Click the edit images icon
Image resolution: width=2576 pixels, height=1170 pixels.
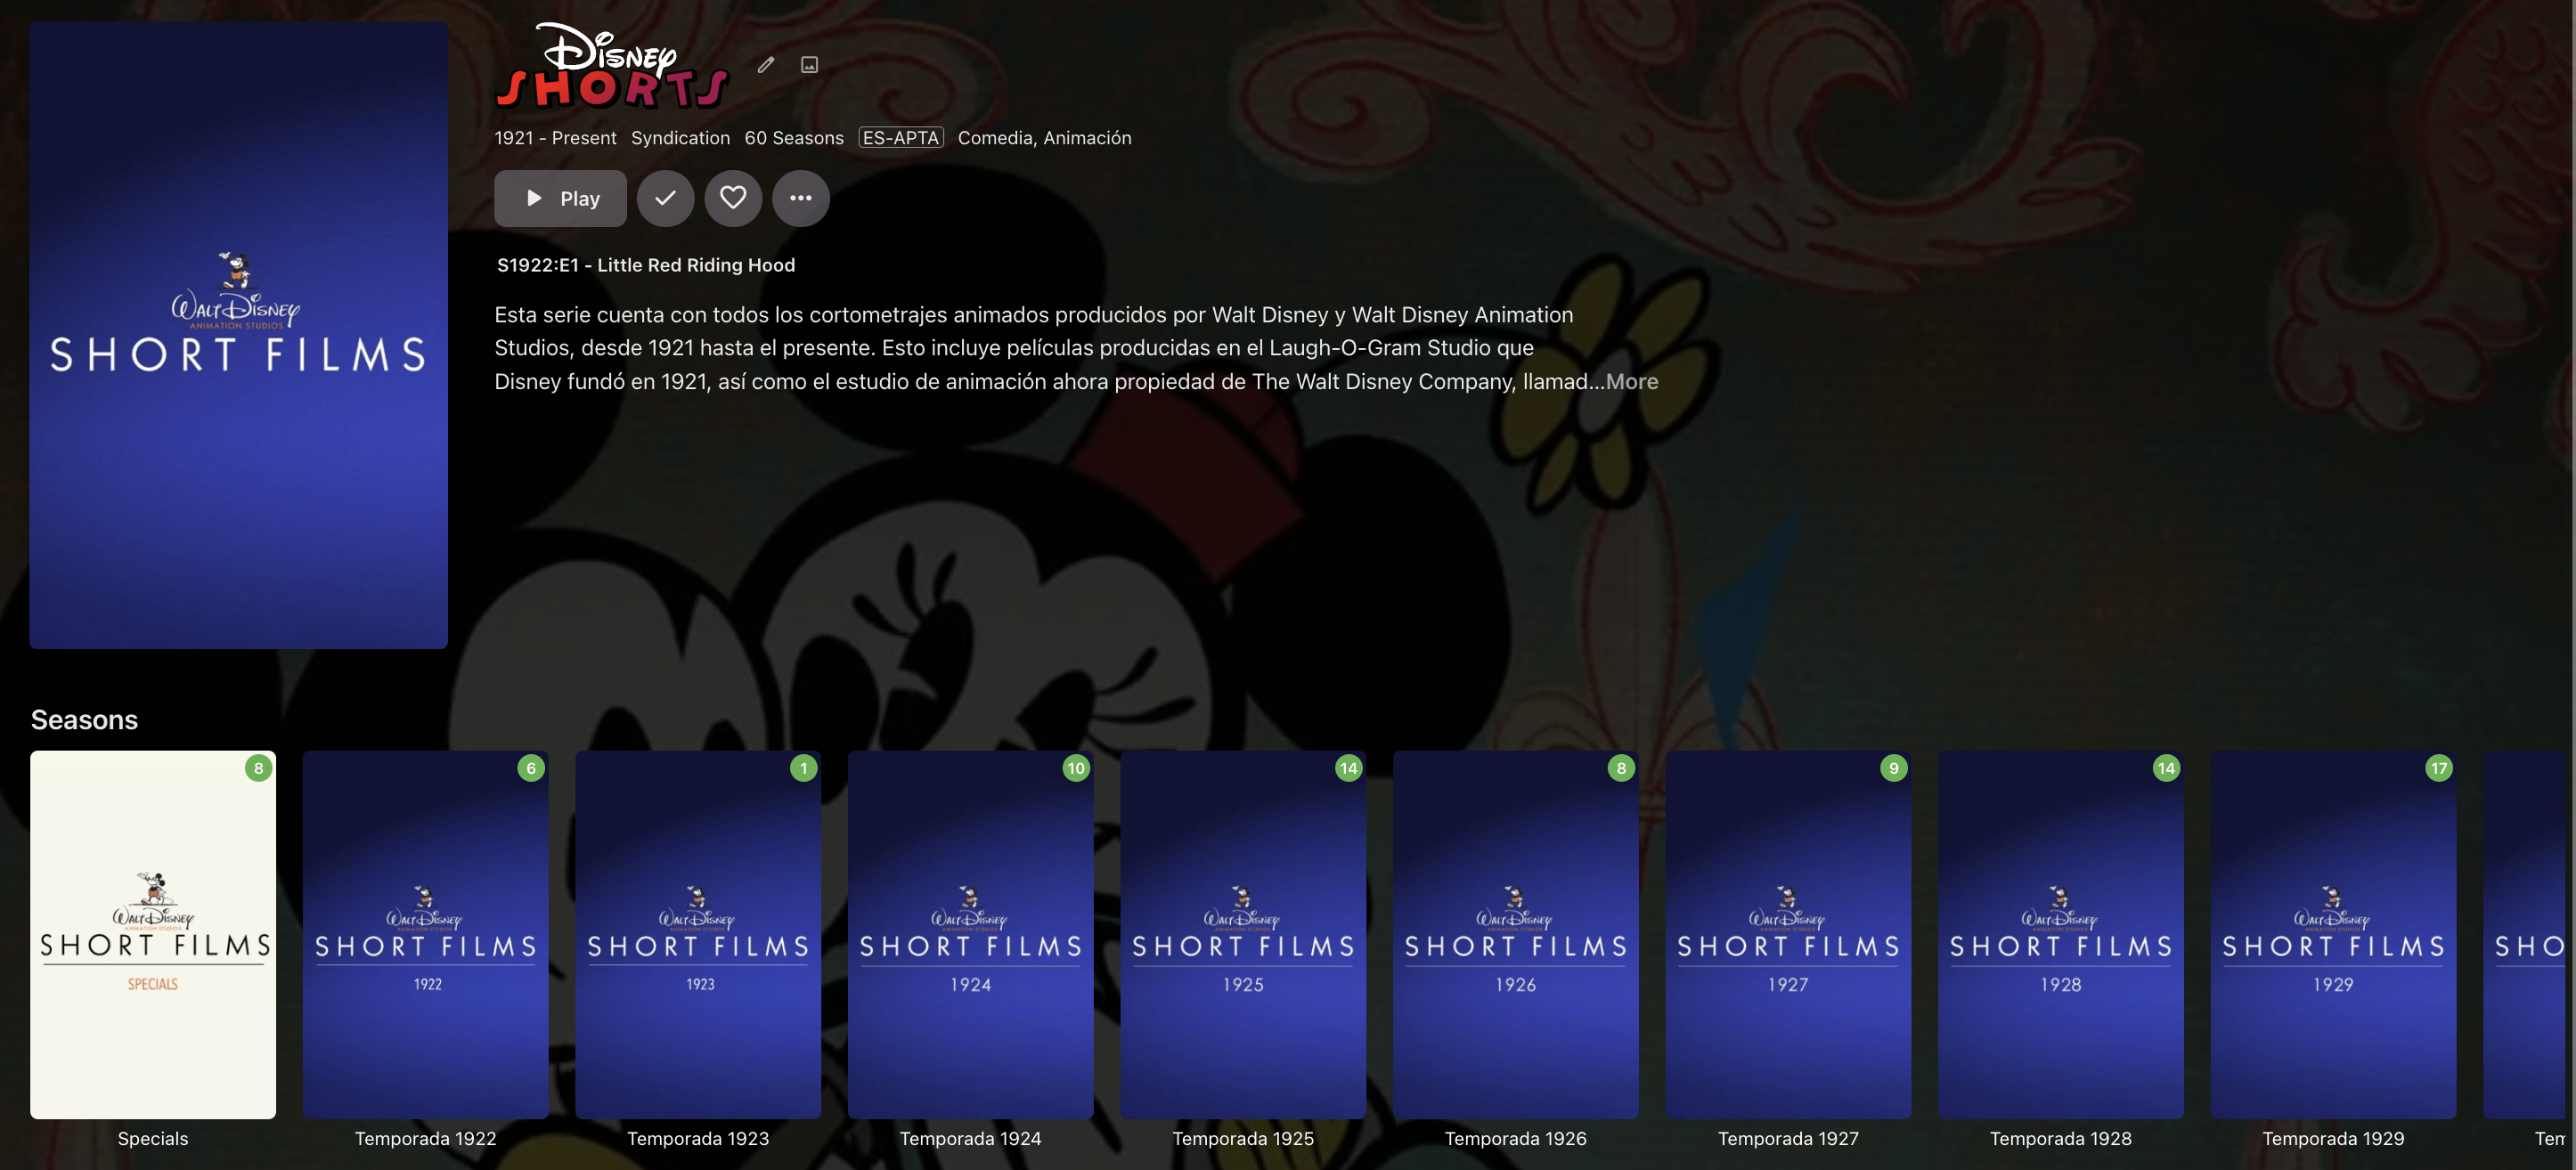click(x=810, y=65)
